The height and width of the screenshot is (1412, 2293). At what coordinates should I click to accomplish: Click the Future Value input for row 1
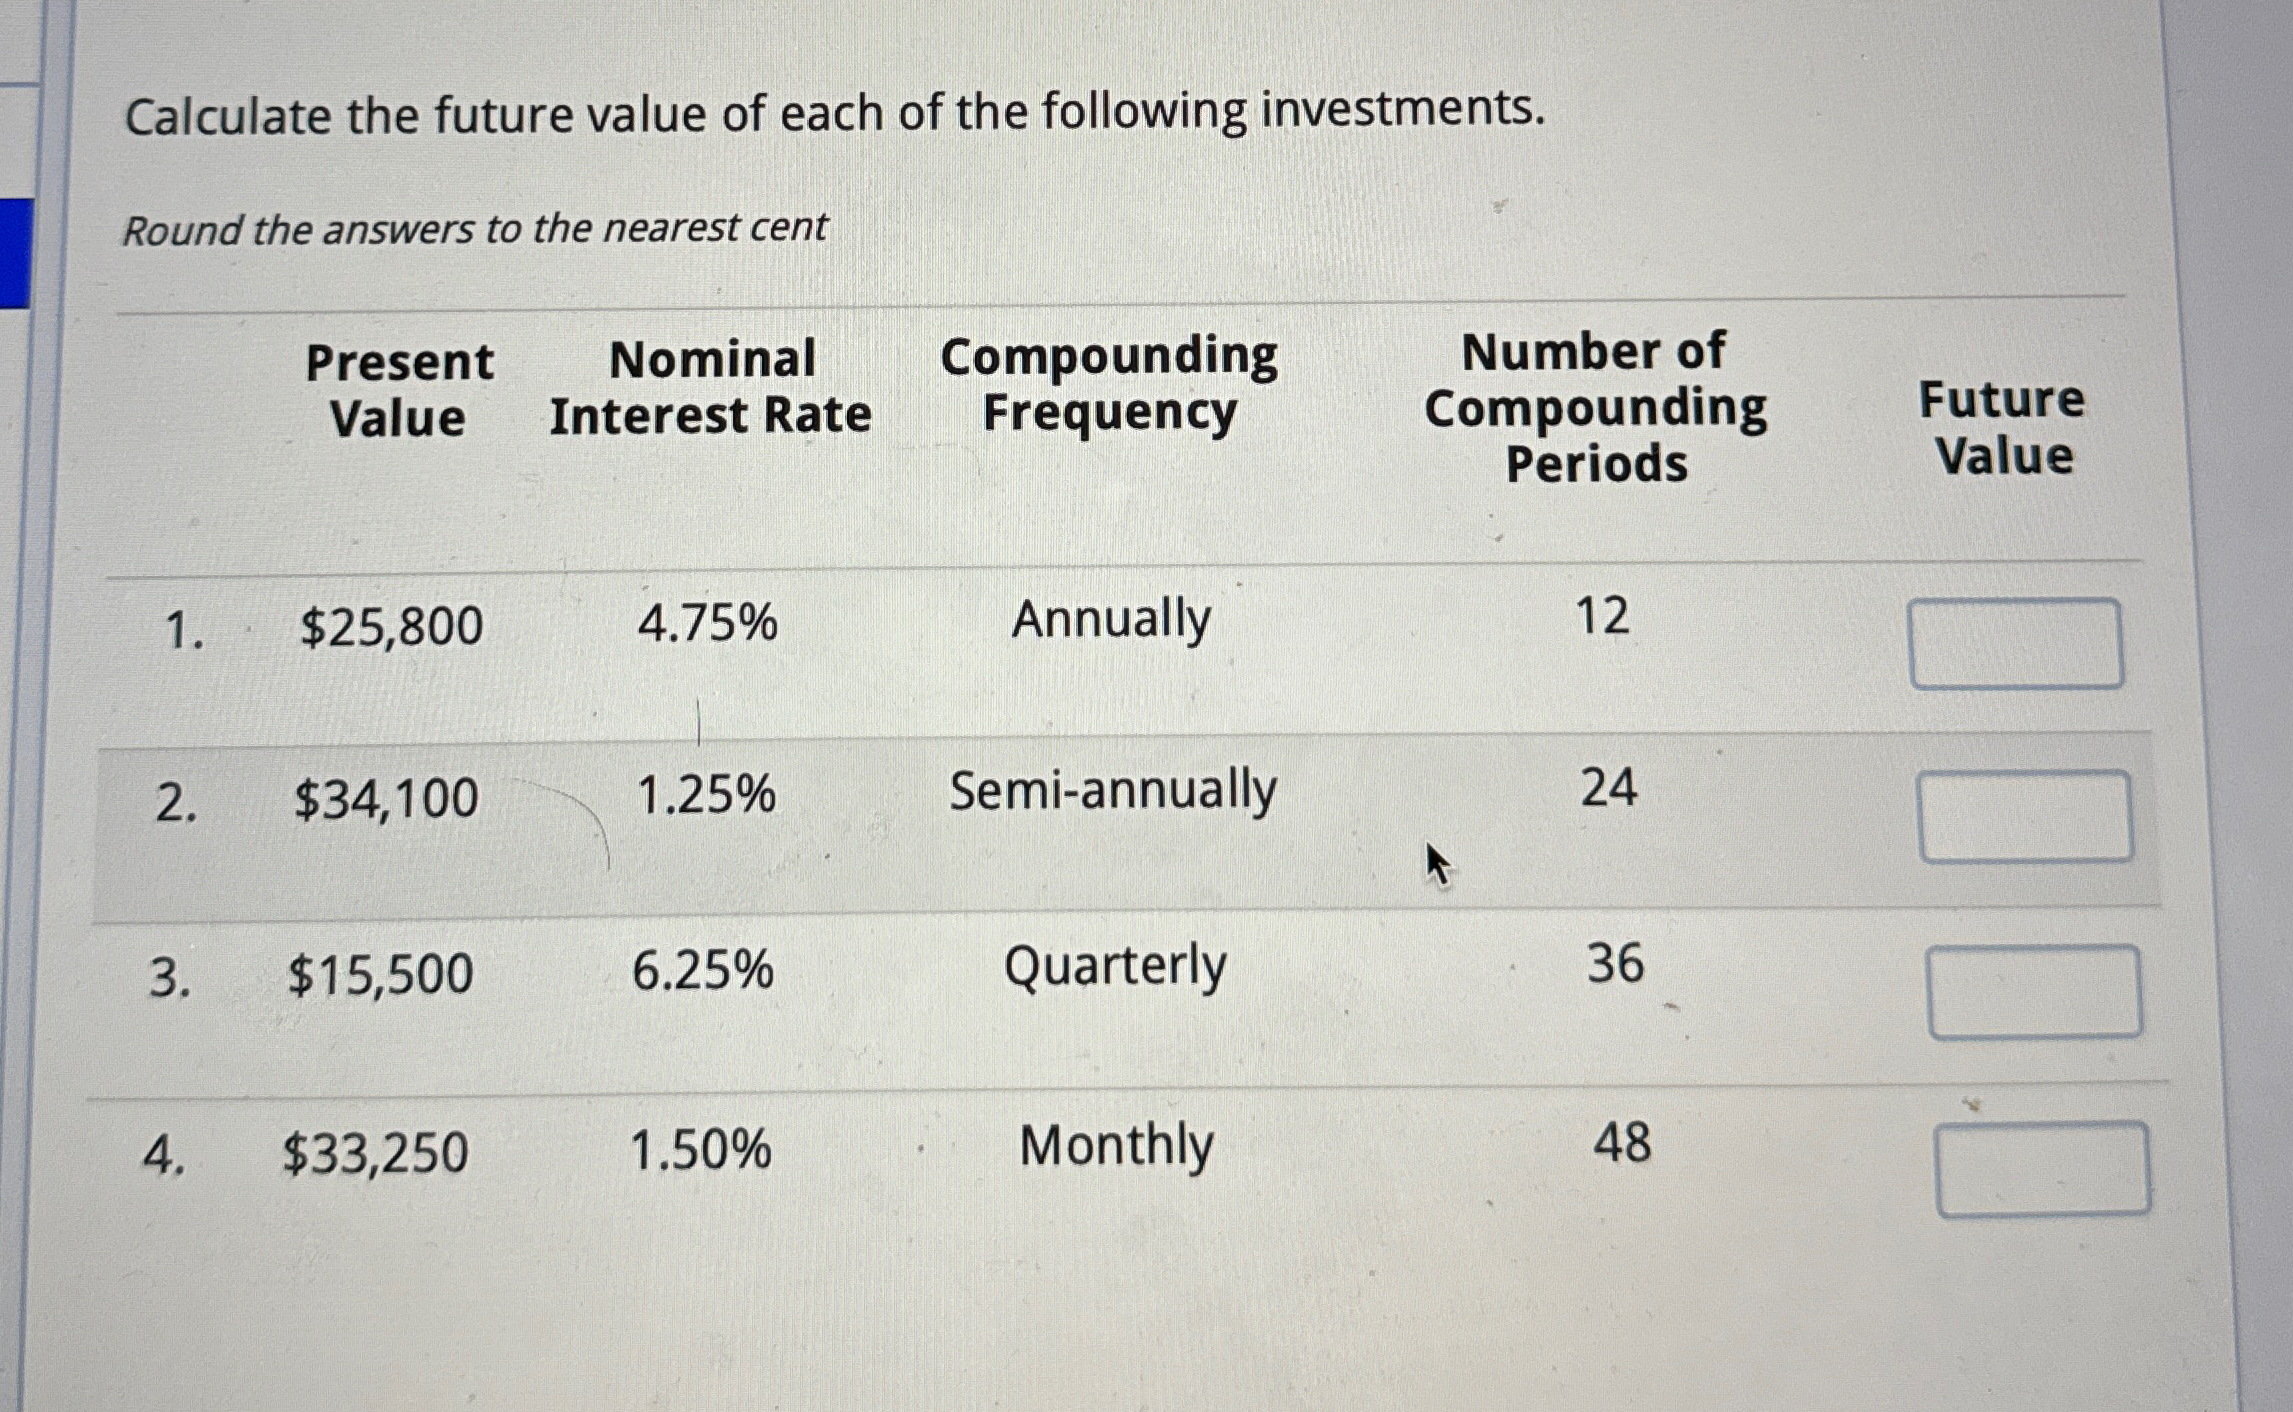(x=2015, y=644)
